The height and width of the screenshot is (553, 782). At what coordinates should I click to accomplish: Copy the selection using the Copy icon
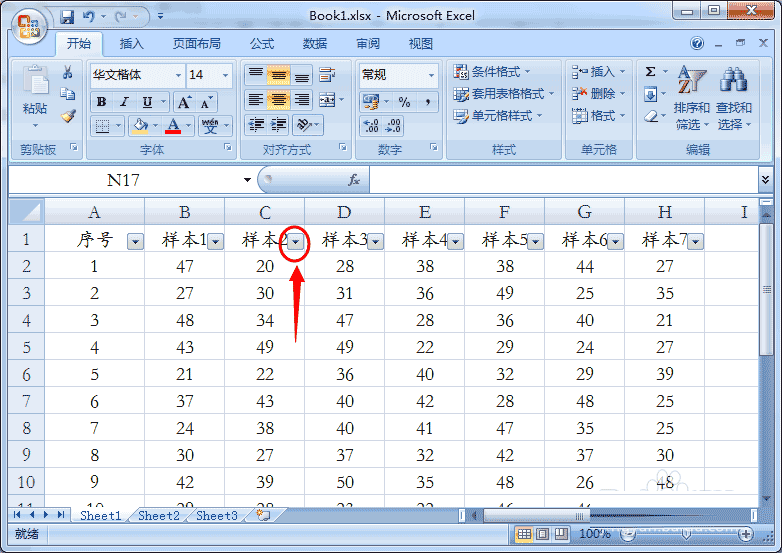(67, 94)
